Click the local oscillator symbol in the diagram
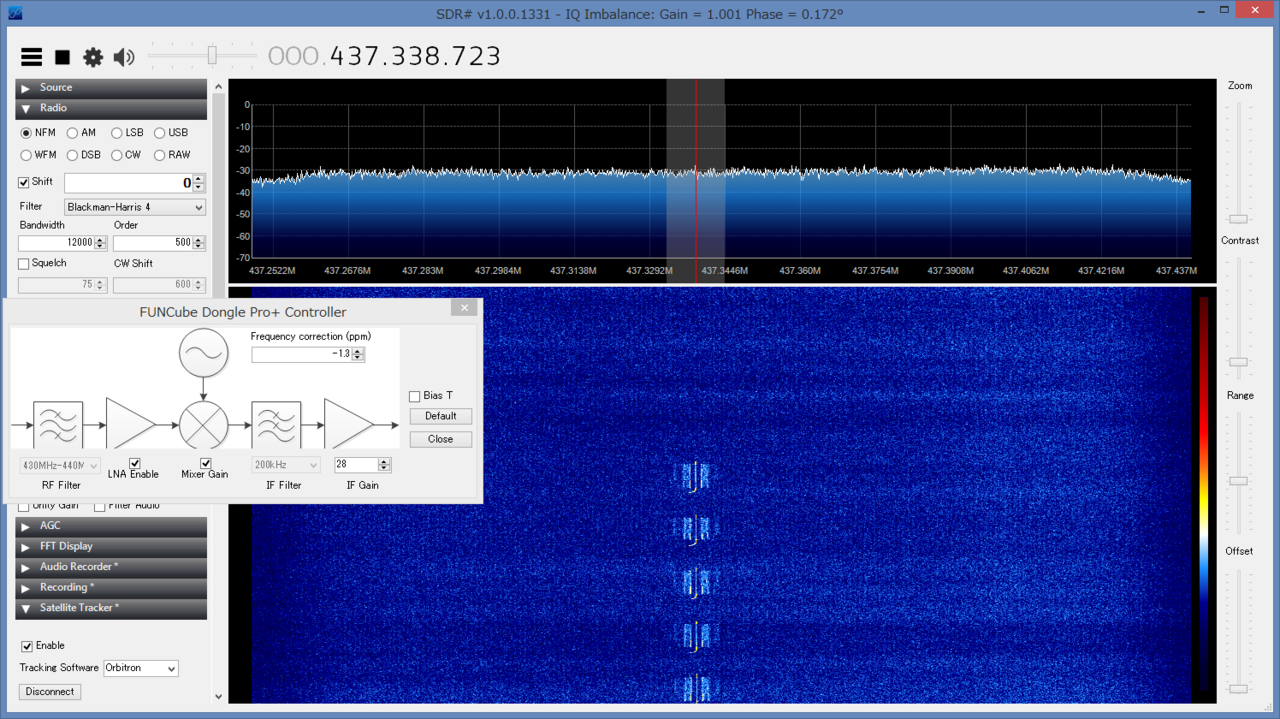 [x=204, y=353]
